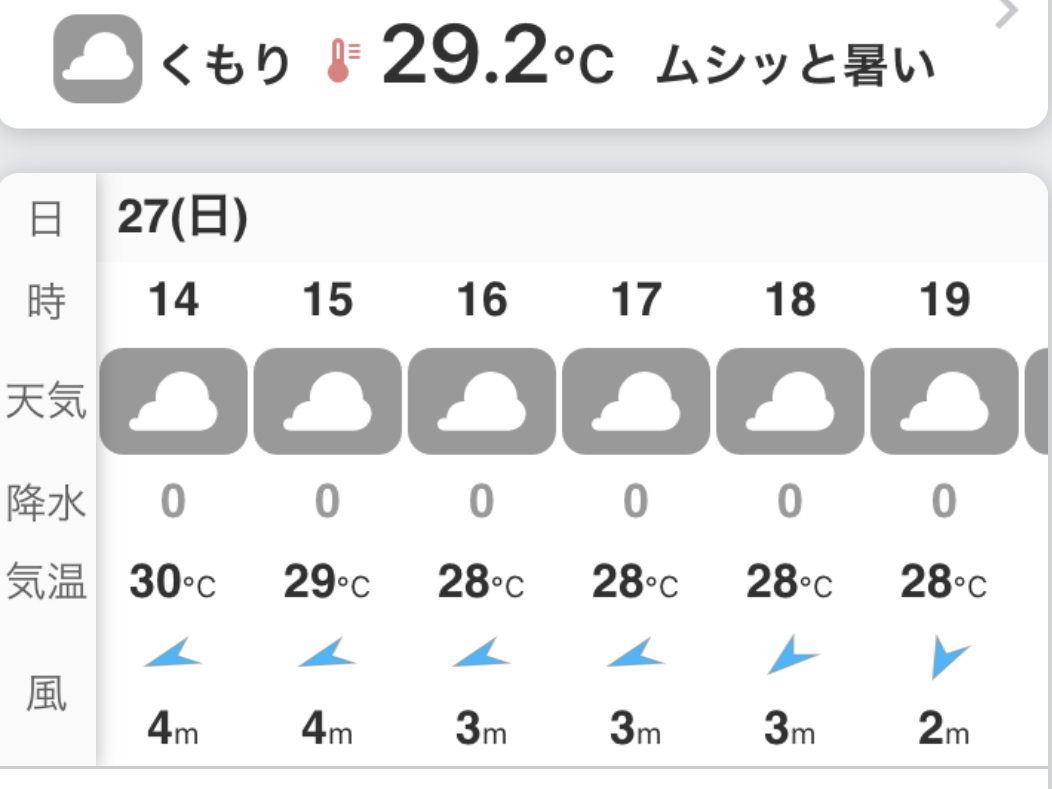Tap the partially visible next-hour weather icon
The image size is (1052, 789).
point(1038,401)
